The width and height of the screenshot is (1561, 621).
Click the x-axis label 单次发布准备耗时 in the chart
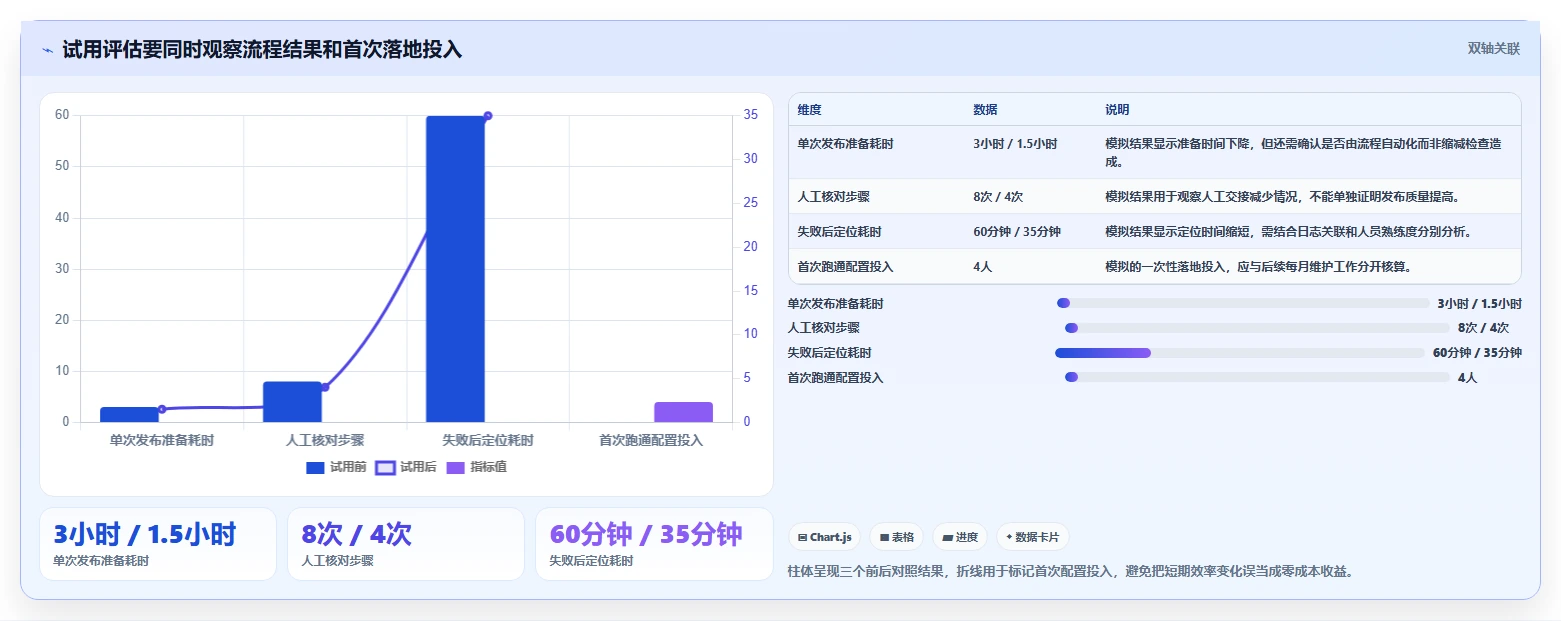pyautogui.click(x=162, y=440)
